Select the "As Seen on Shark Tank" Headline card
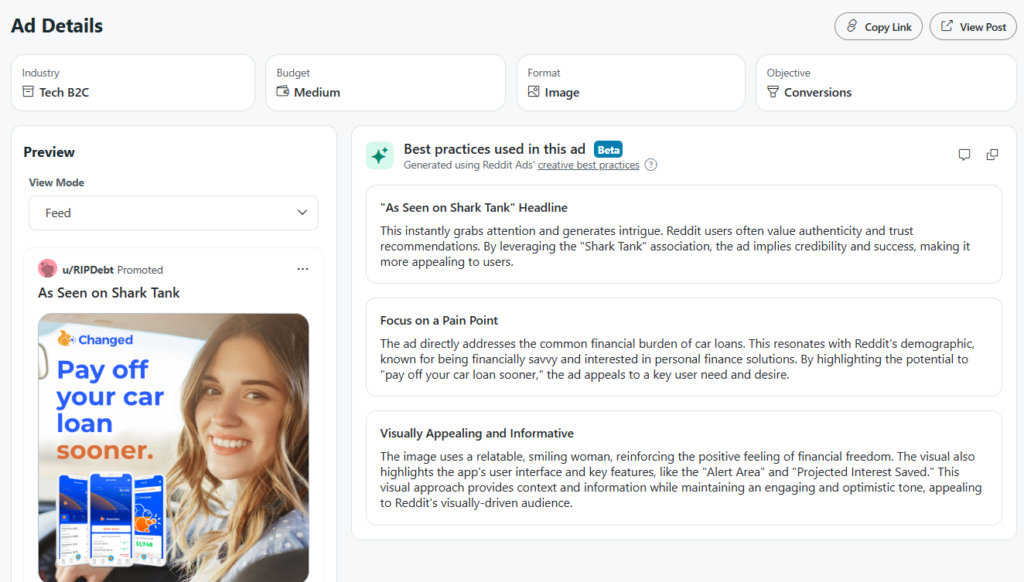 tap(683, 234)
